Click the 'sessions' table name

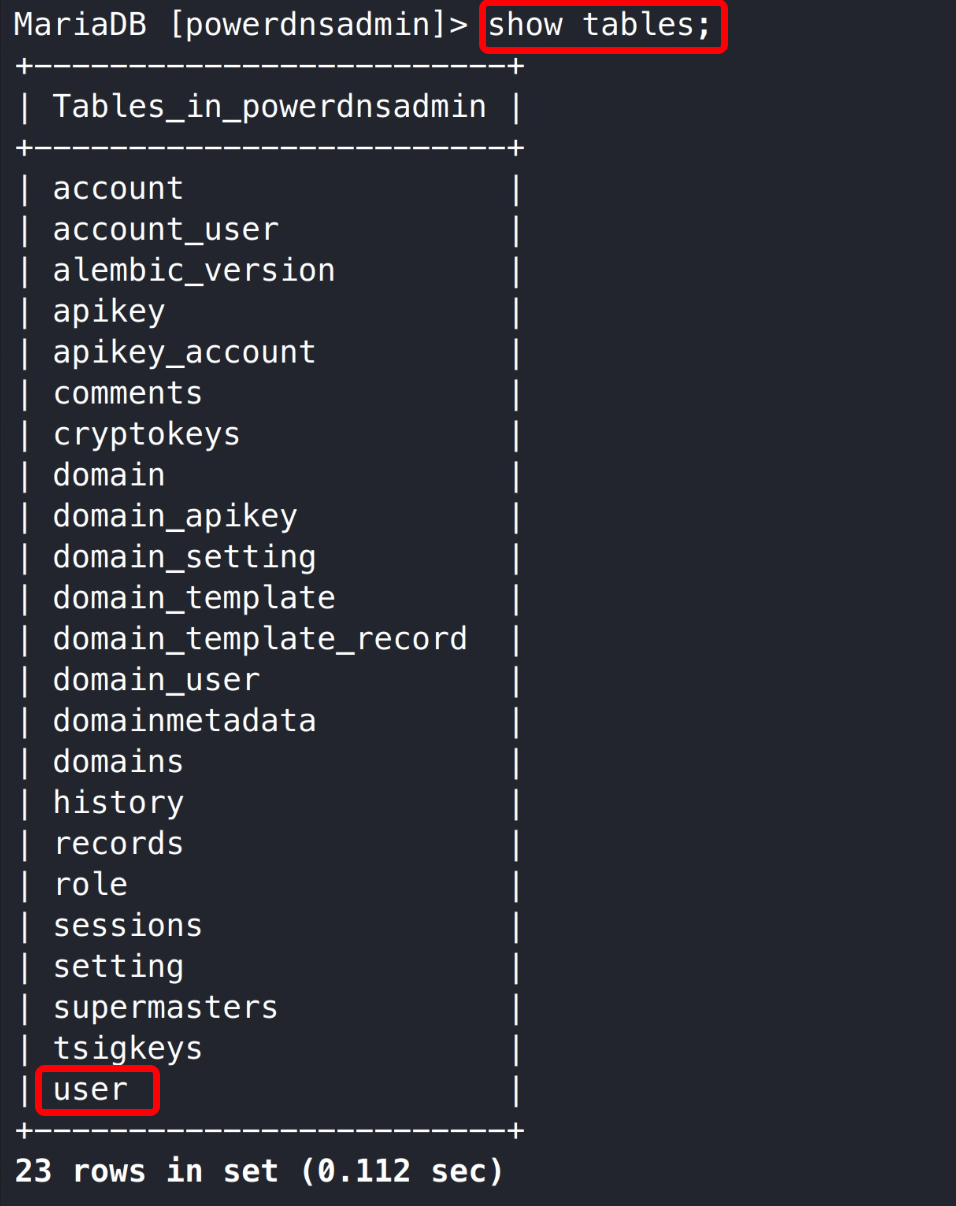[127, 925]
